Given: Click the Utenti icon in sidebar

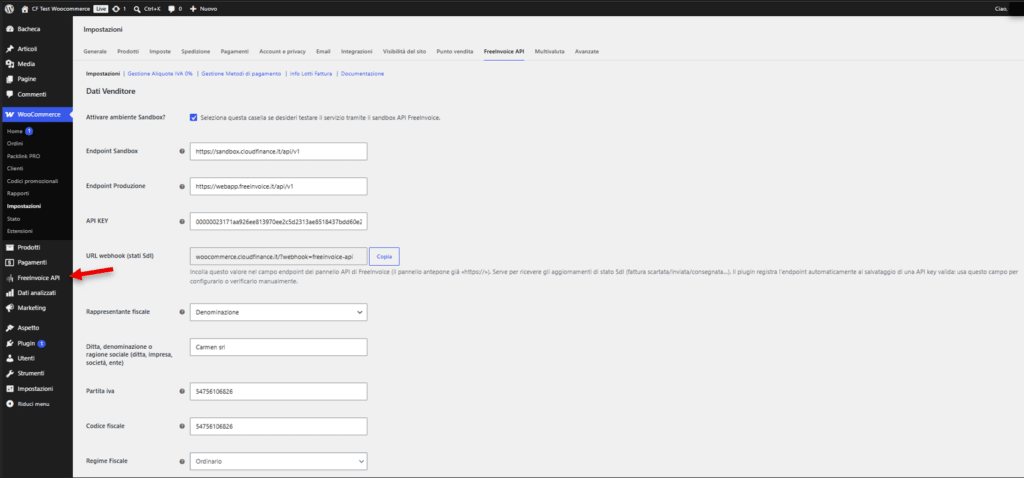Looking at the screenshot, I should click(10, 358).
